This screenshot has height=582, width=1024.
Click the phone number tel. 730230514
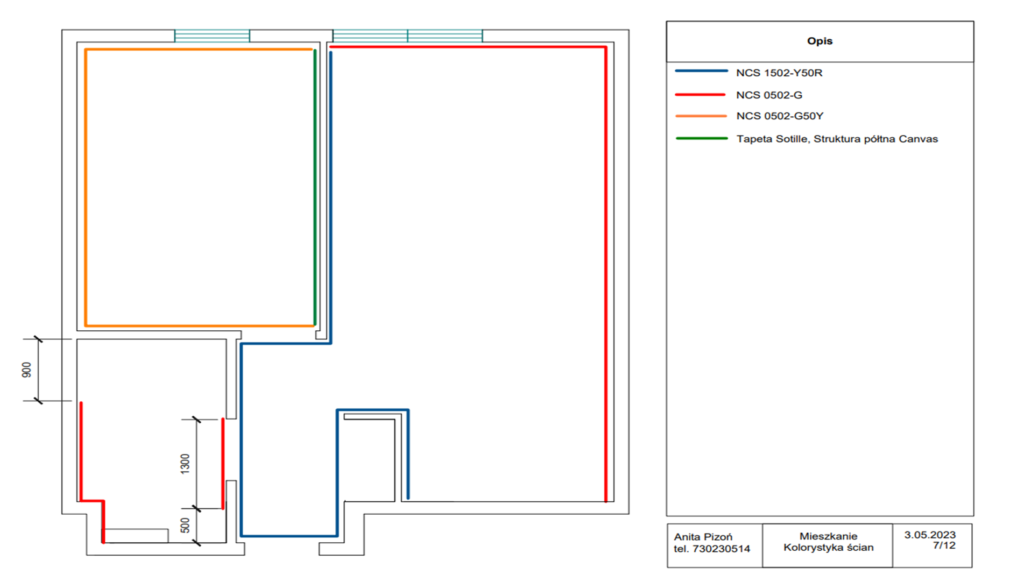[x=709, y=549]
